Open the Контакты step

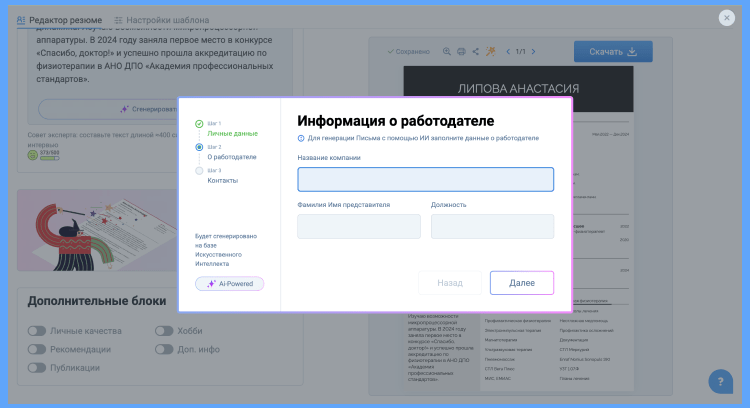click(222, 180)
